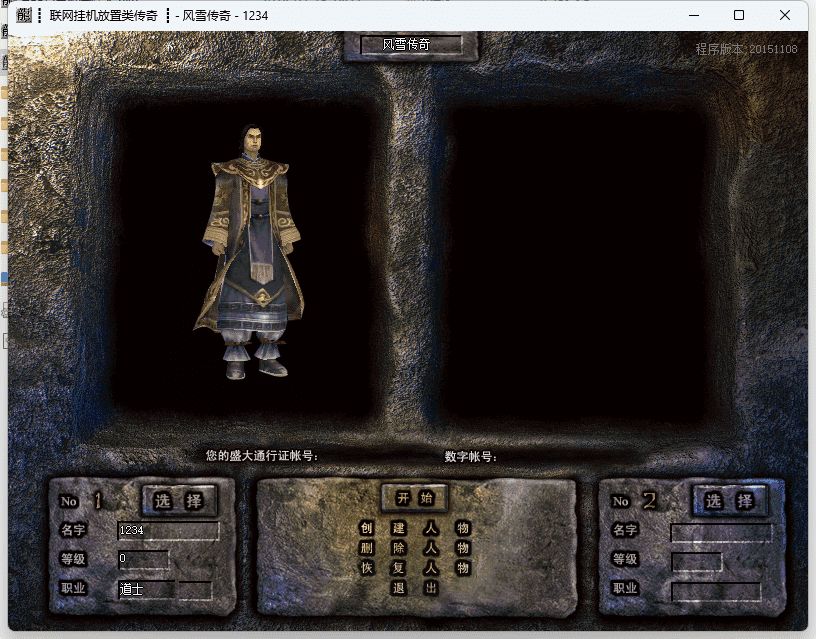816x639 pixels.
Task: Select 恢复人物 to restore a character
Action: pos(415,568)
